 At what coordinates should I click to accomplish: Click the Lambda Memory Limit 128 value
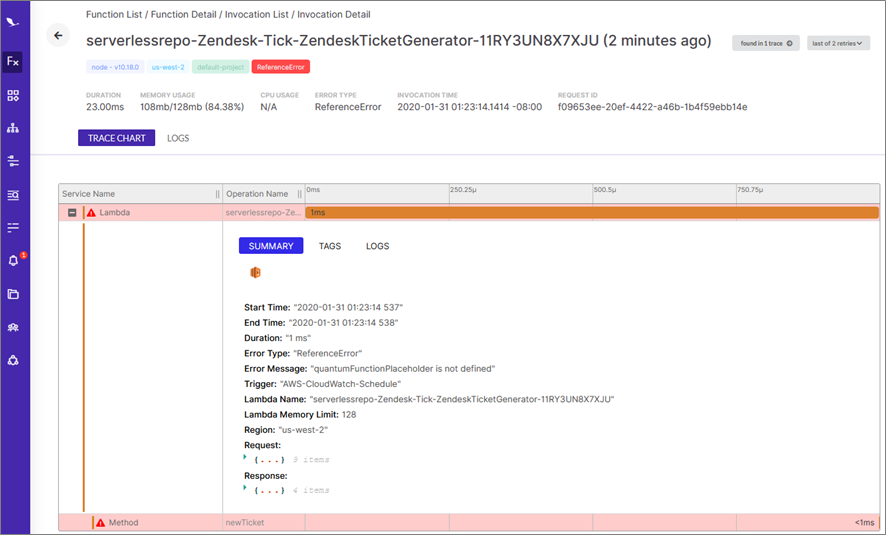(349, 414)
